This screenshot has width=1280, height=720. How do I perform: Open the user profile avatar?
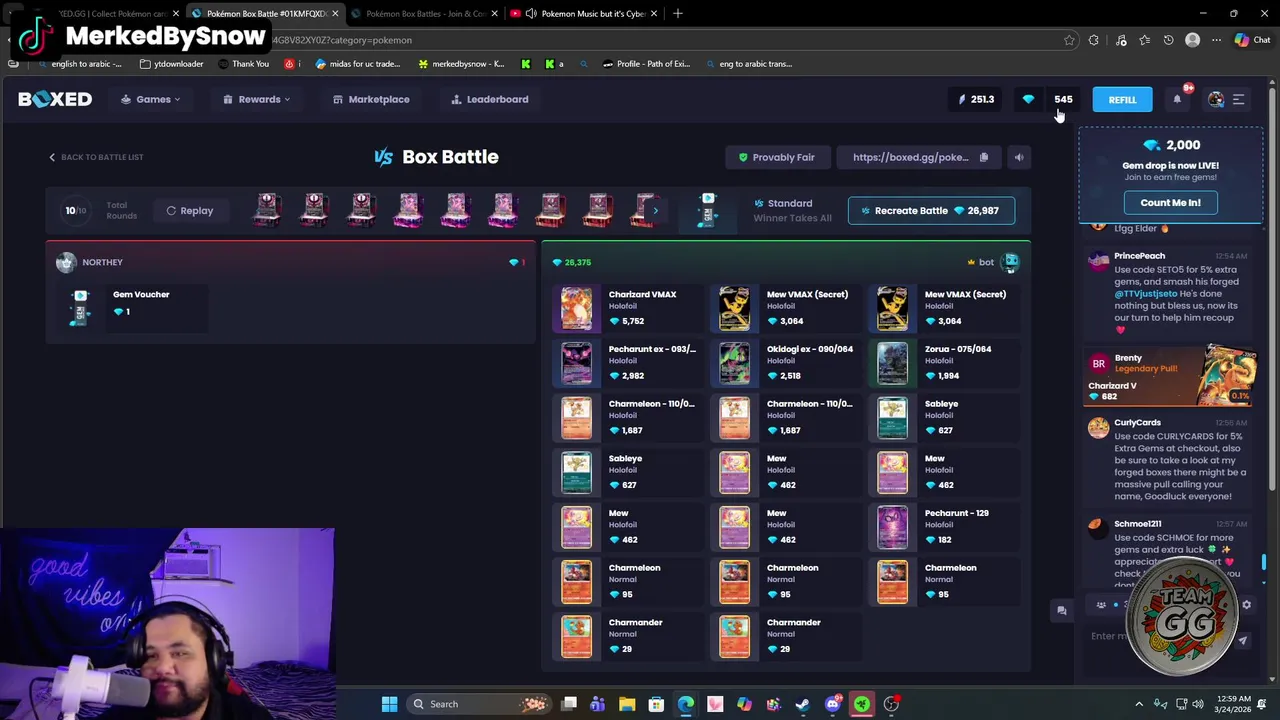[1216, 99]
